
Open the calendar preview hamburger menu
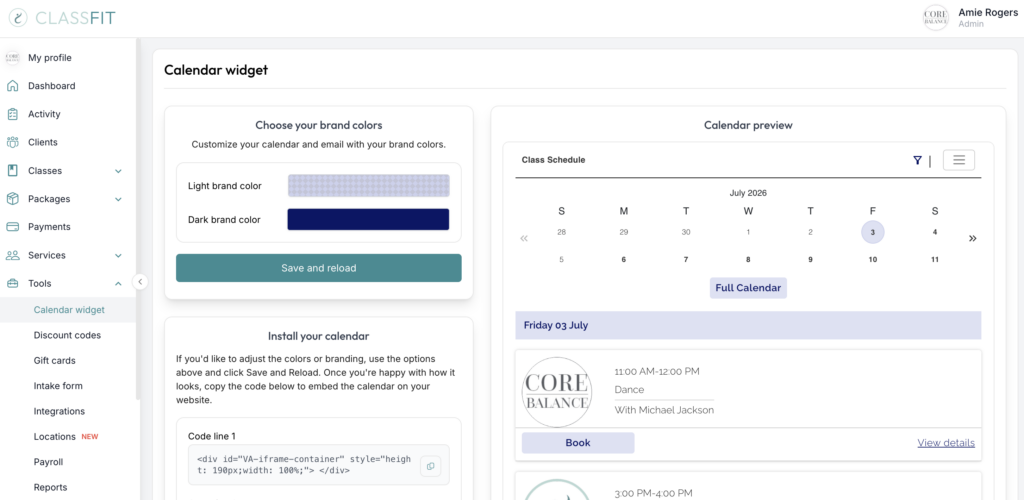(959, 160)
